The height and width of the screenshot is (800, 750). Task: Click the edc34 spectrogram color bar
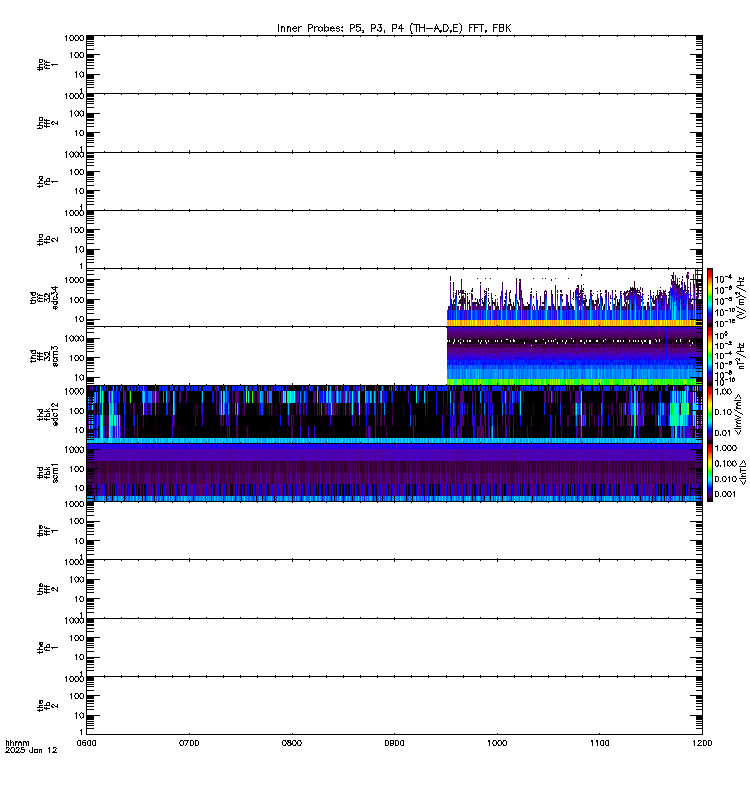[x=710, y=297]
